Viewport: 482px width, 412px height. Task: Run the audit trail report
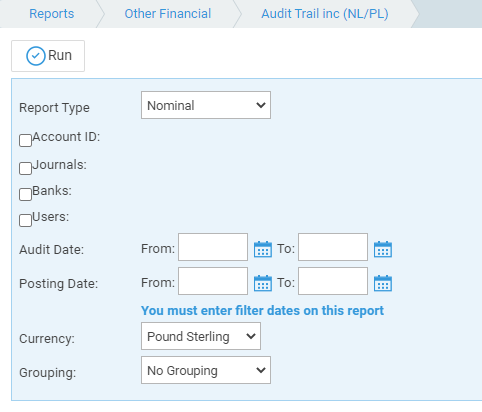pyautogui.click(x=48, y=56)
